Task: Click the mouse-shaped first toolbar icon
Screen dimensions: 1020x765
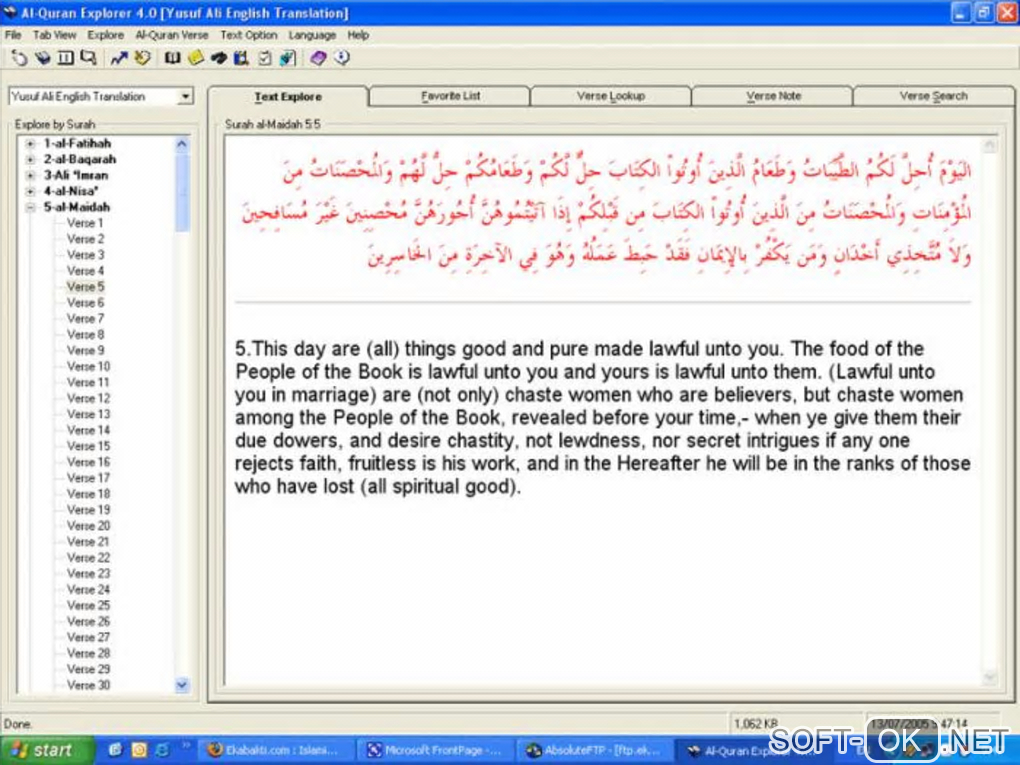Action: point(19,59)
